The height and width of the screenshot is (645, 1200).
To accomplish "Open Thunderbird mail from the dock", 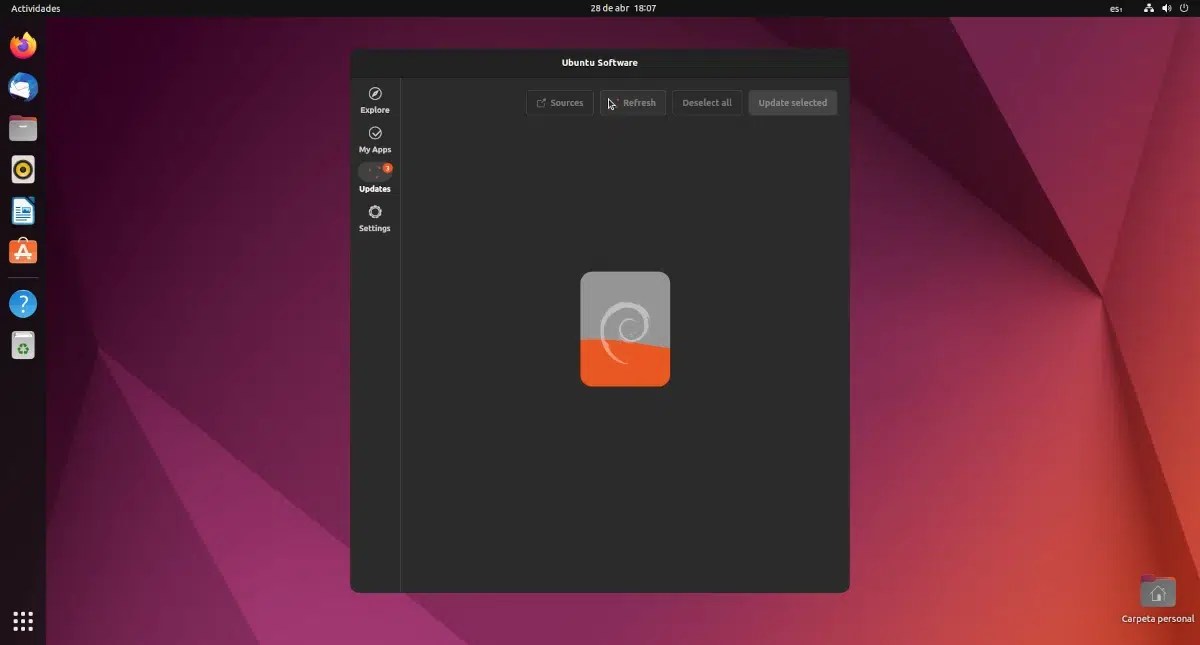I will click(x=23, y=88).
